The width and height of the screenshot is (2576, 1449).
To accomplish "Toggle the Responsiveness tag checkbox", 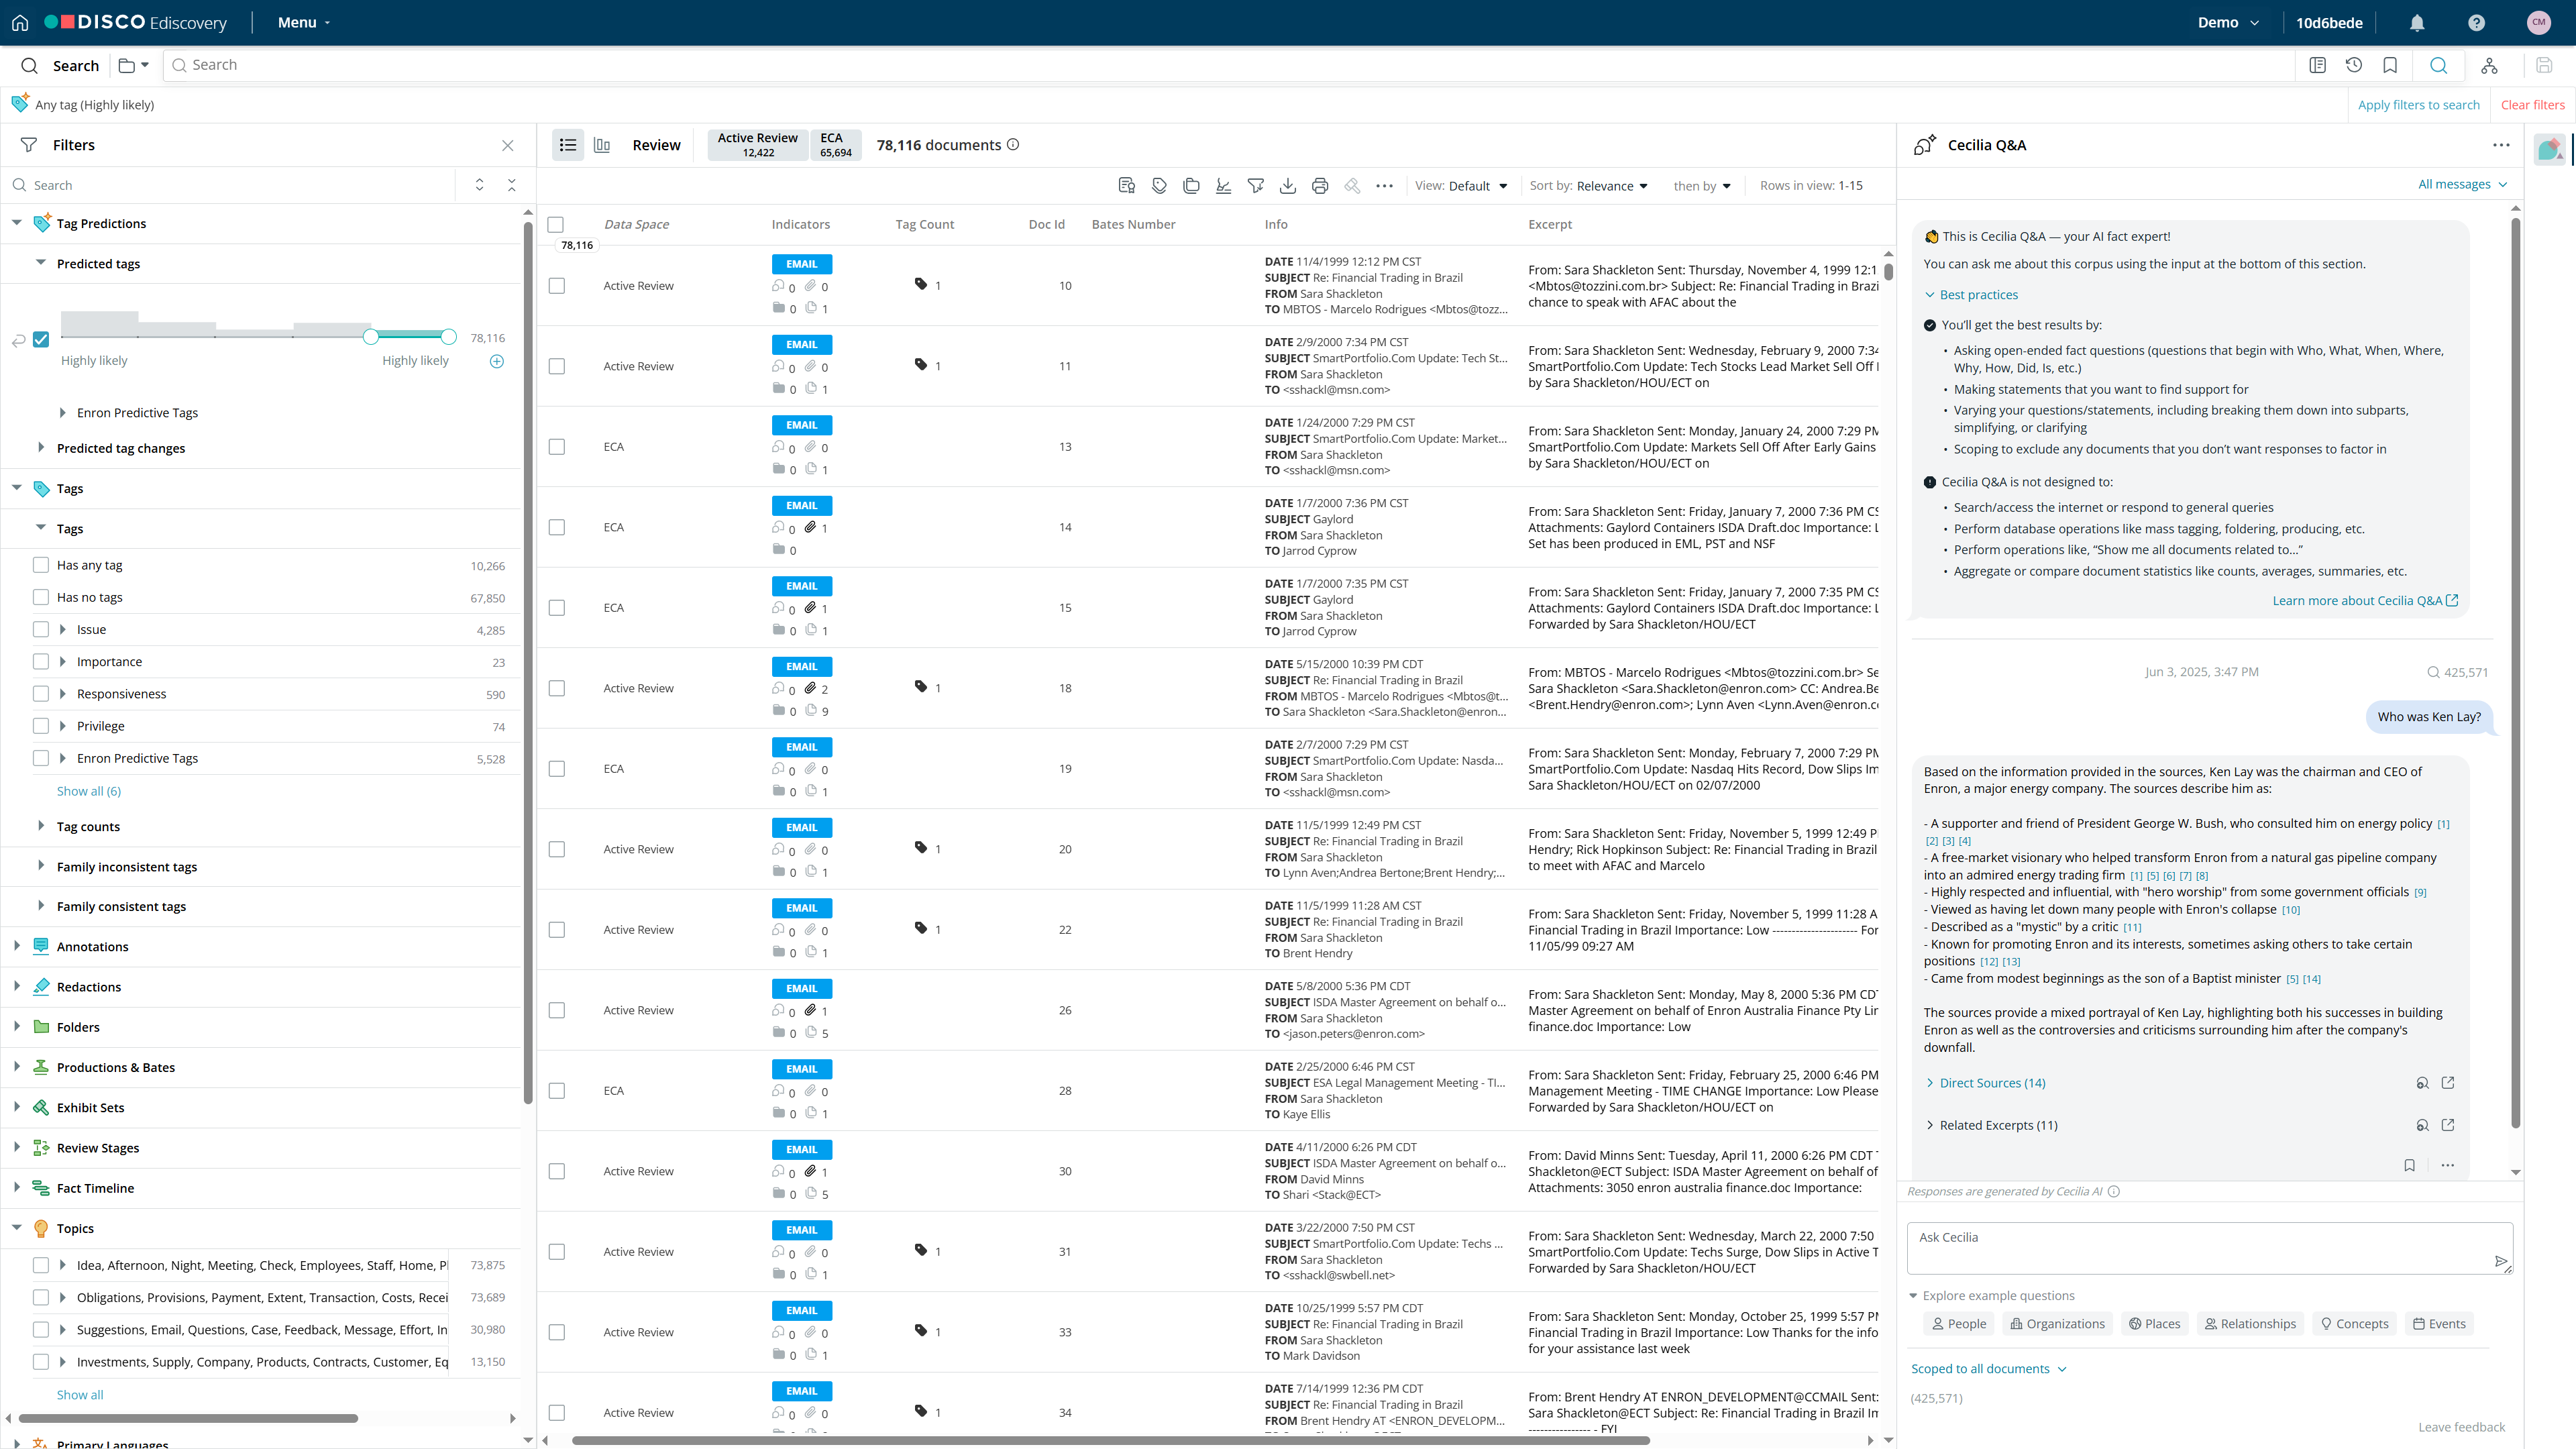I will (x=41, y=694).
